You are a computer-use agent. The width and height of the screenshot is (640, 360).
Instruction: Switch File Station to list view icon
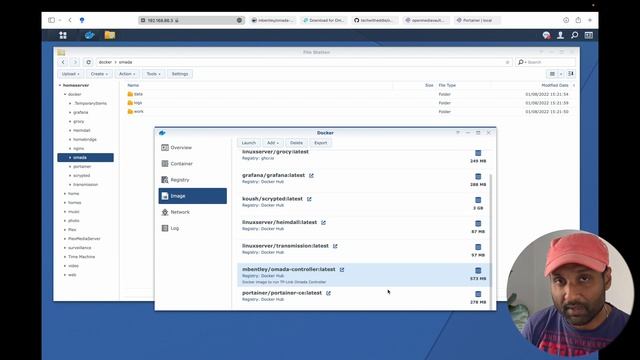552,74
